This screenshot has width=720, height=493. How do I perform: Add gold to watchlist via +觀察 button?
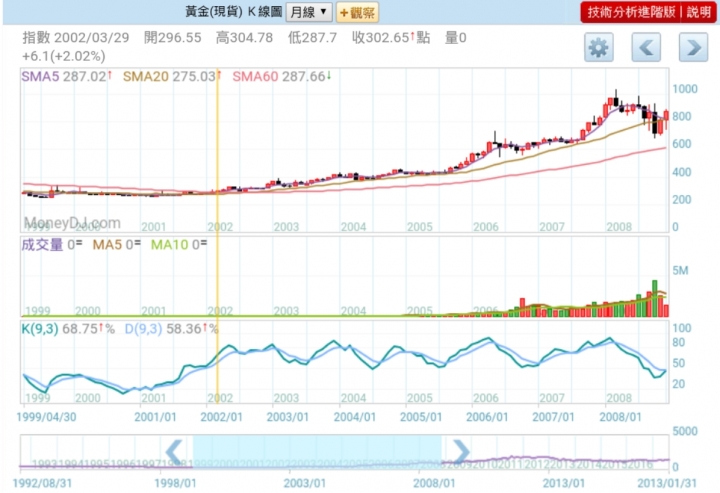pyautogui.click(x=358, y=12)
